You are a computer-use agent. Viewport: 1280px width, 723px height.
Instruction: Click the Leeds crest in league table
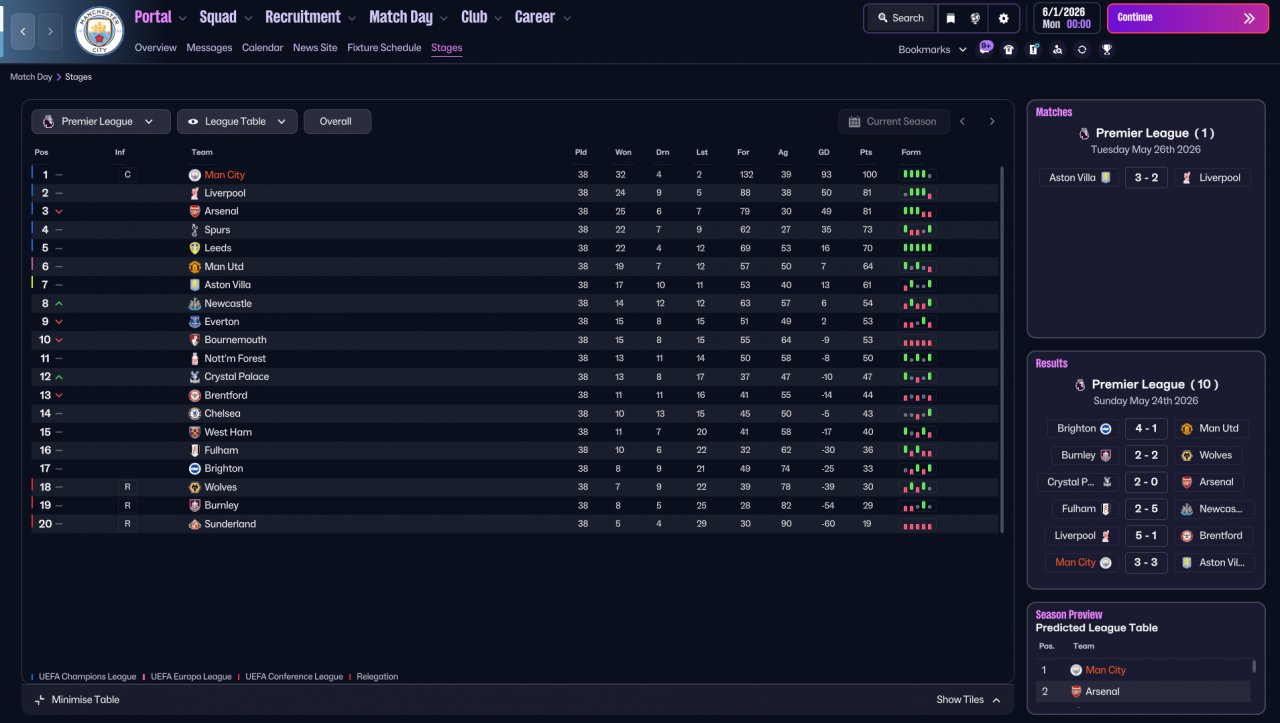(x=195, y=248)
